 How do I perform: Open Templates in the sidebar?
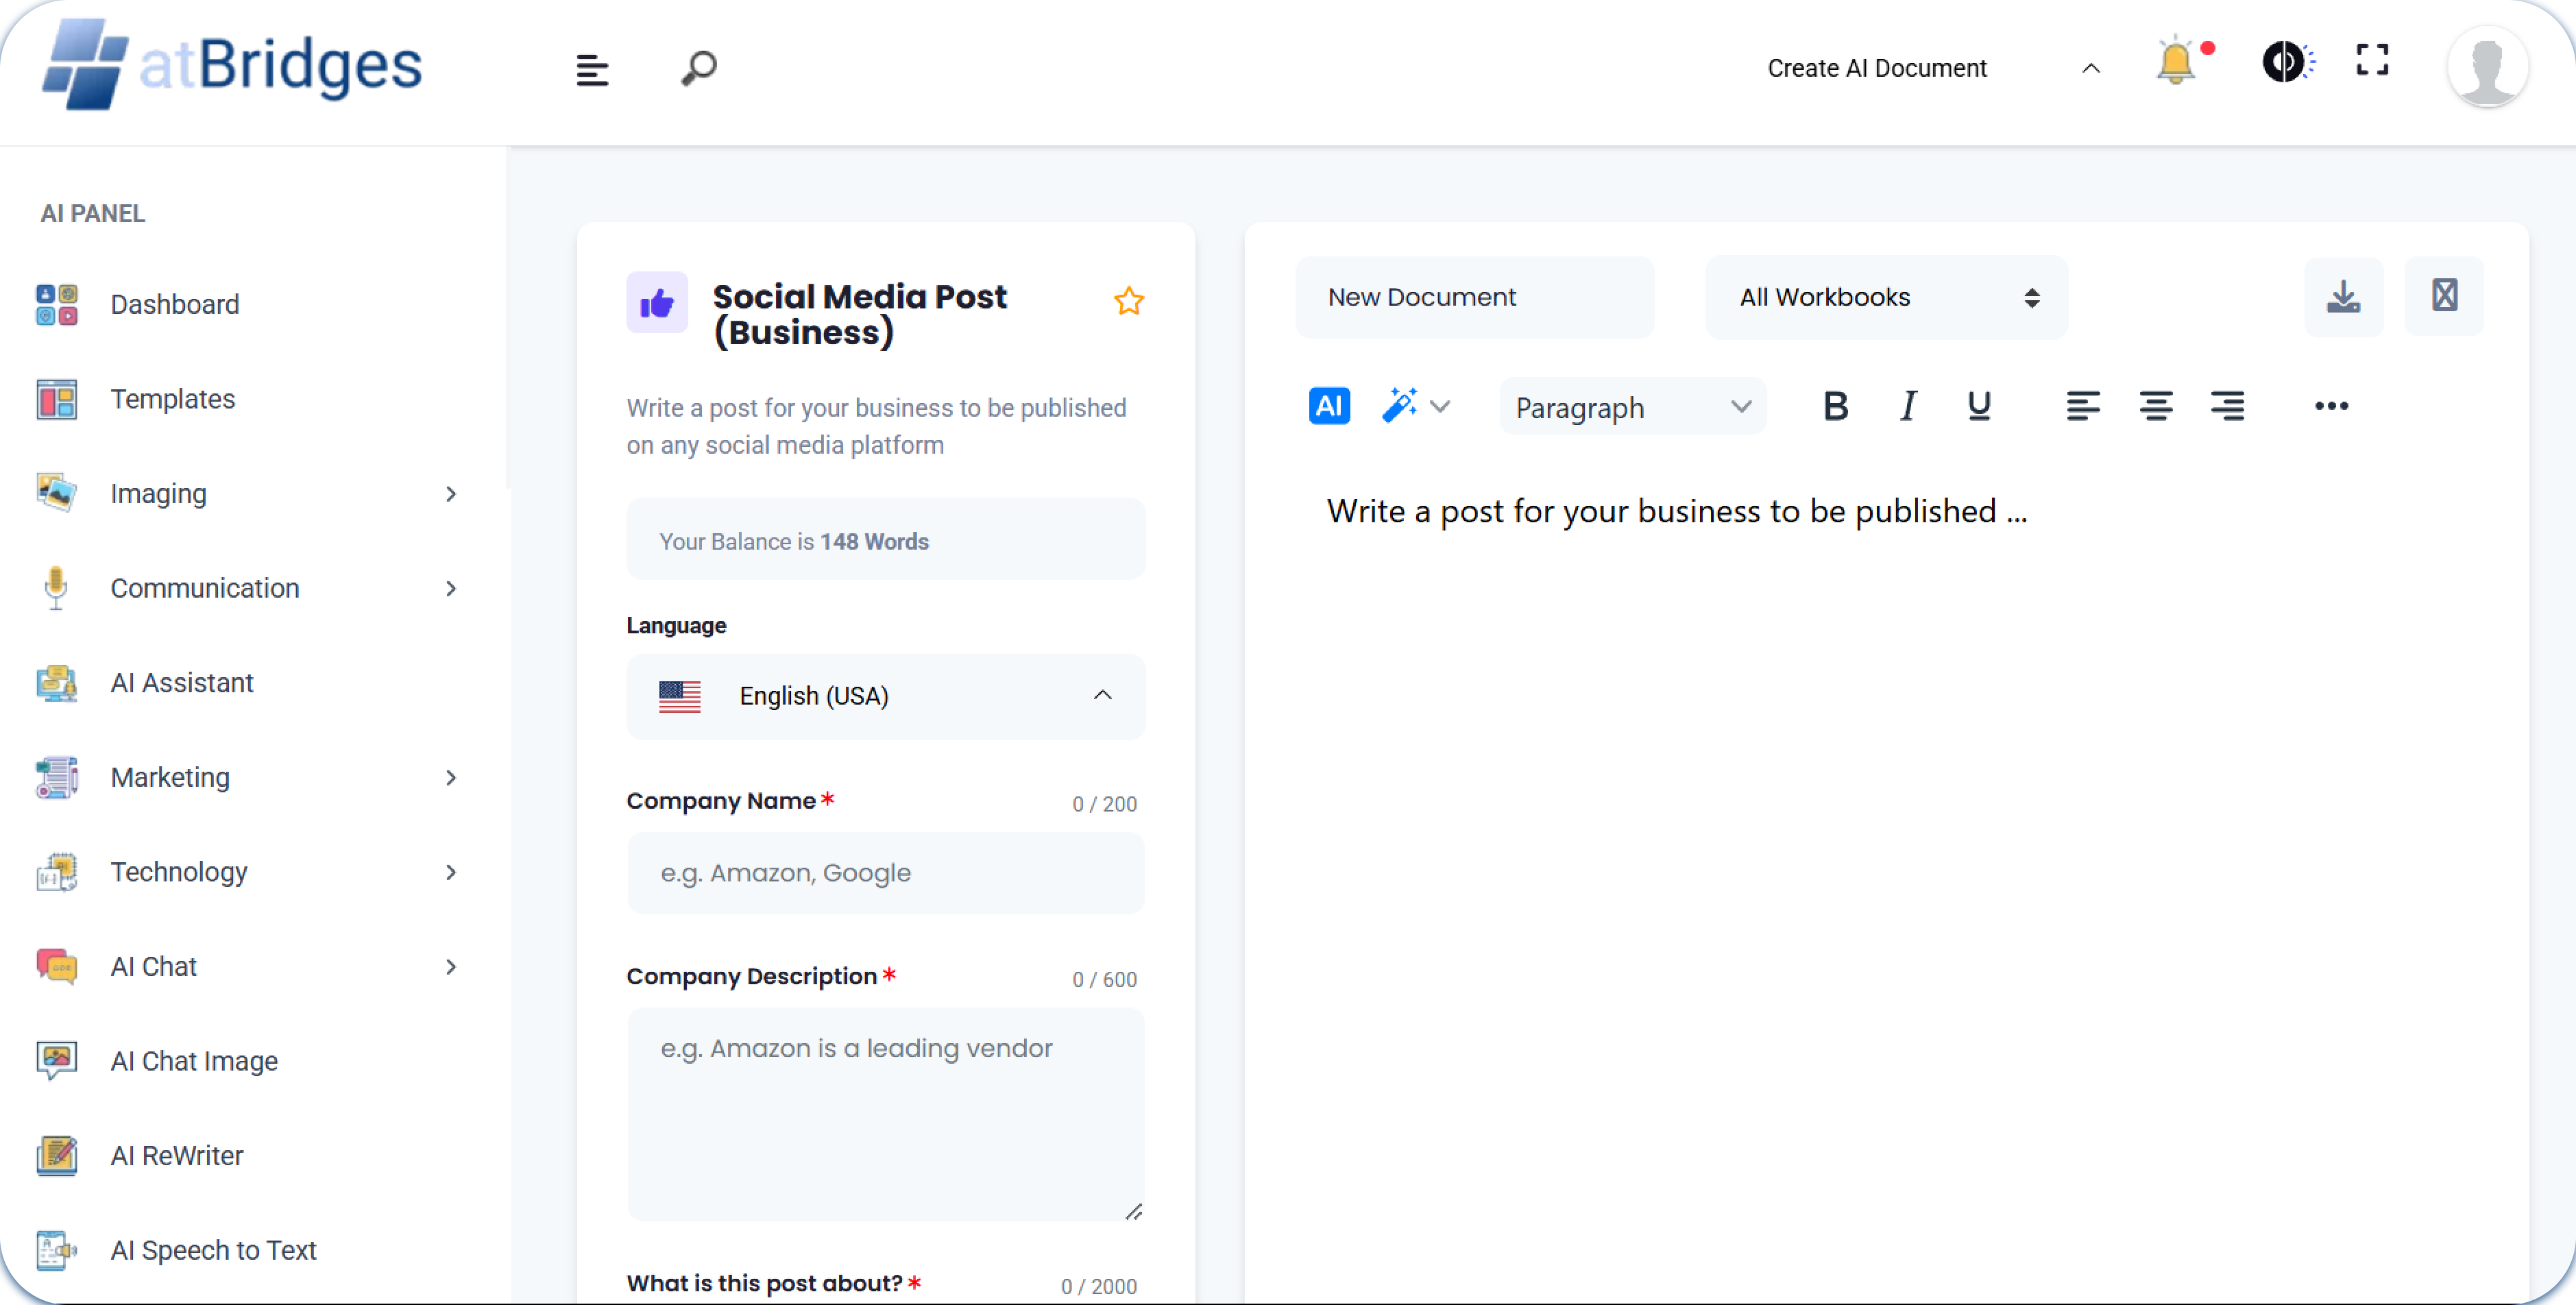(x=173, y=399)
